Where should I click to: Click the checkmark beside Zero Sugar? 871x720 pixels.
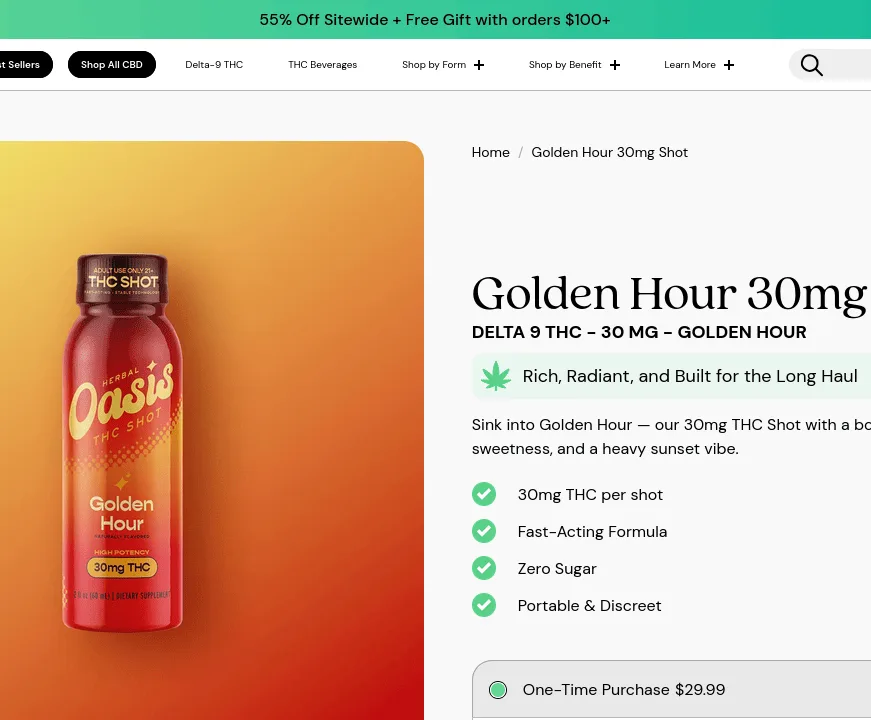[x=484, y=568]
